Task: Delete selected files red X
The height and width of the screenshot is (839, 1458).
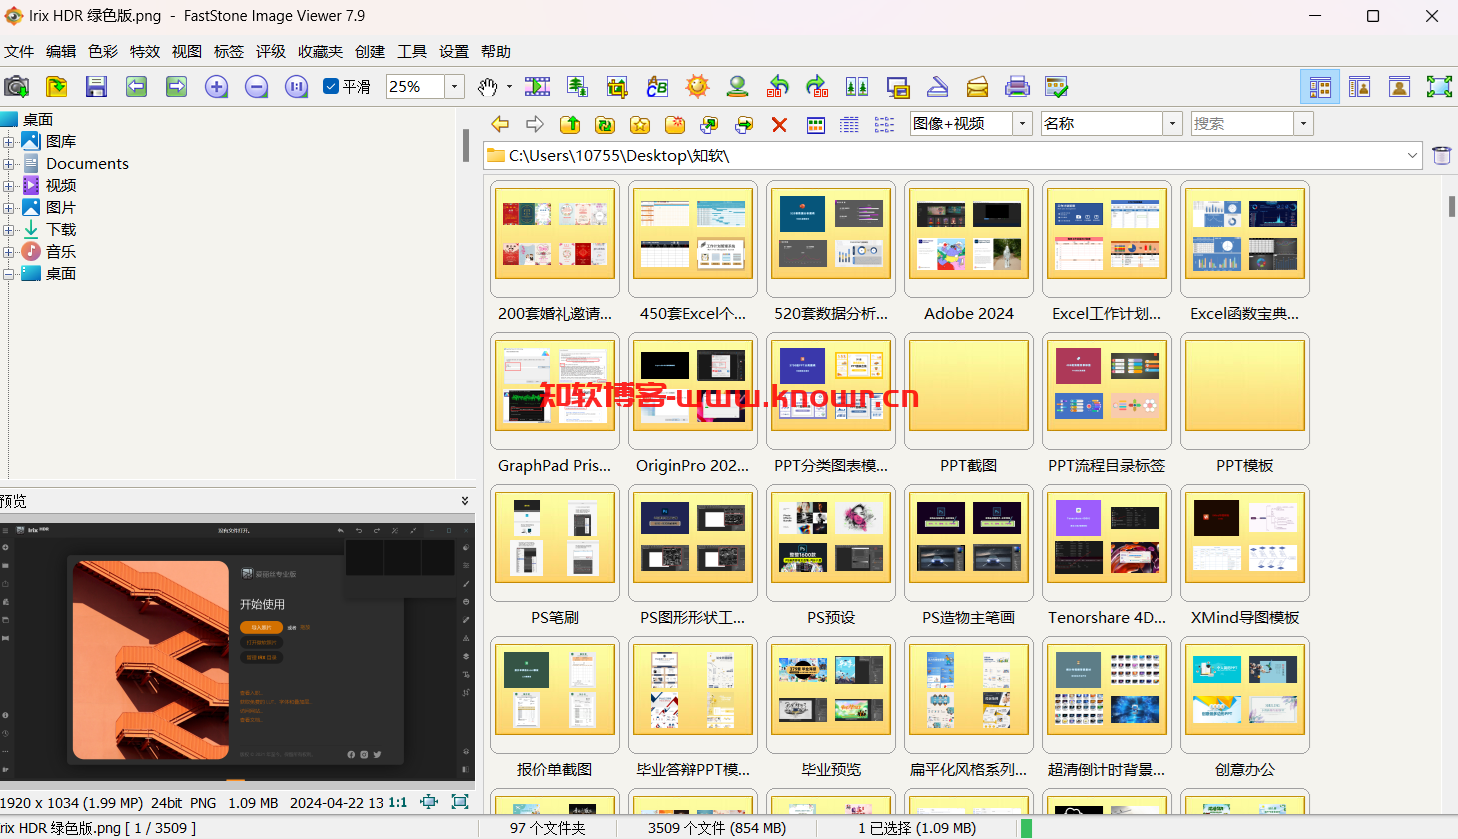Action: [x=779, y=124]
